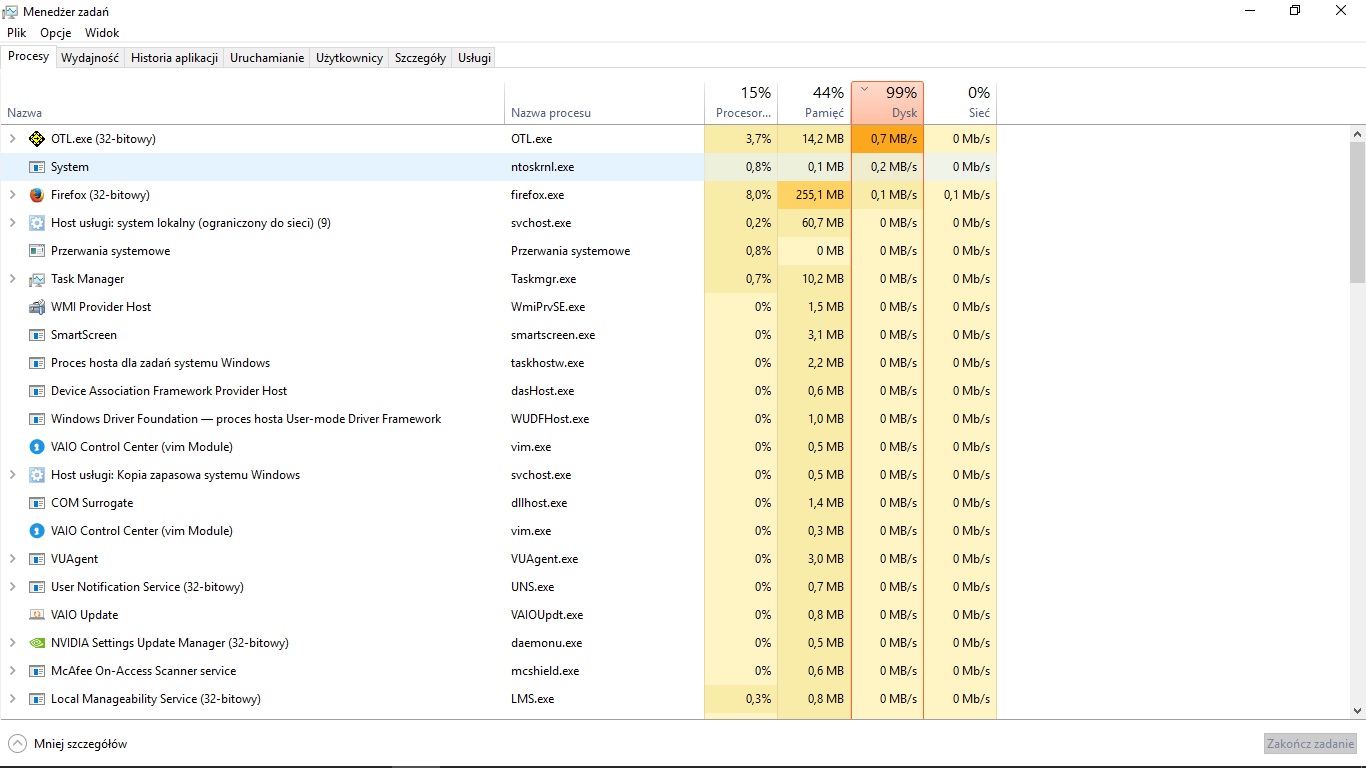Select the mcshield.exe process name

[x=545, y=671]
